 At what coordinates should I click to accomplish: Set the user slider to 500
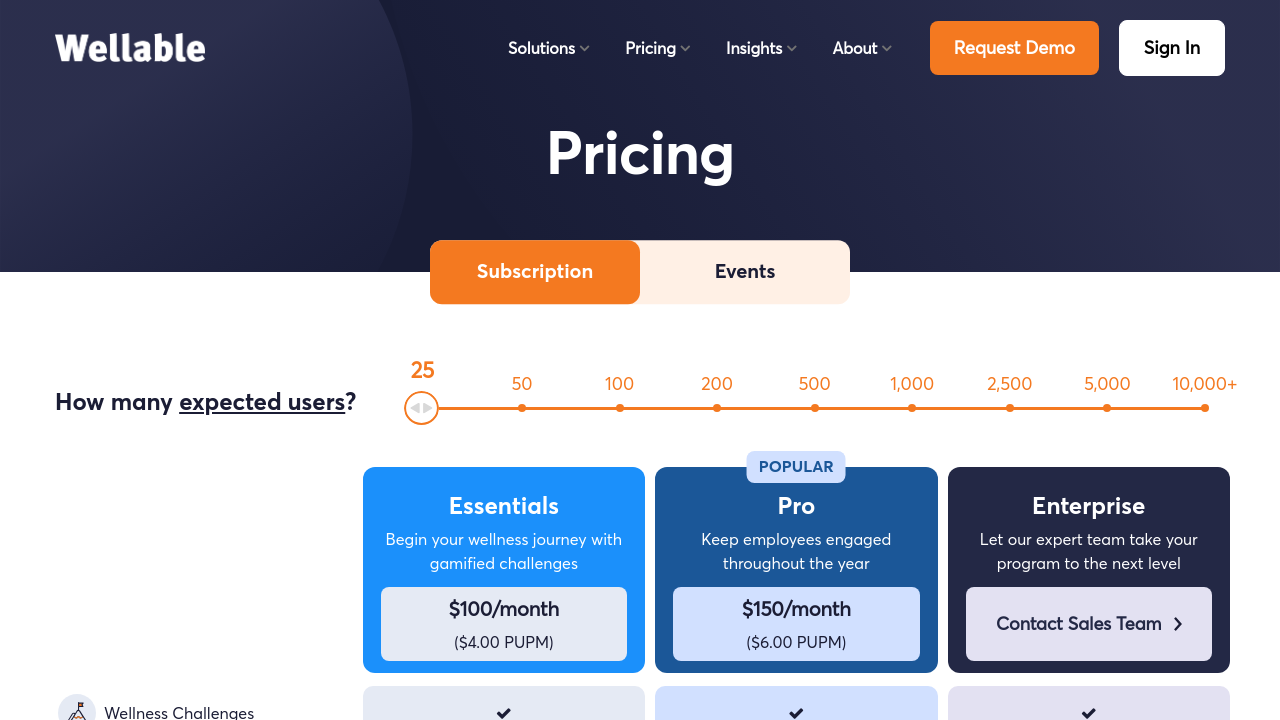tap(815, 408)
